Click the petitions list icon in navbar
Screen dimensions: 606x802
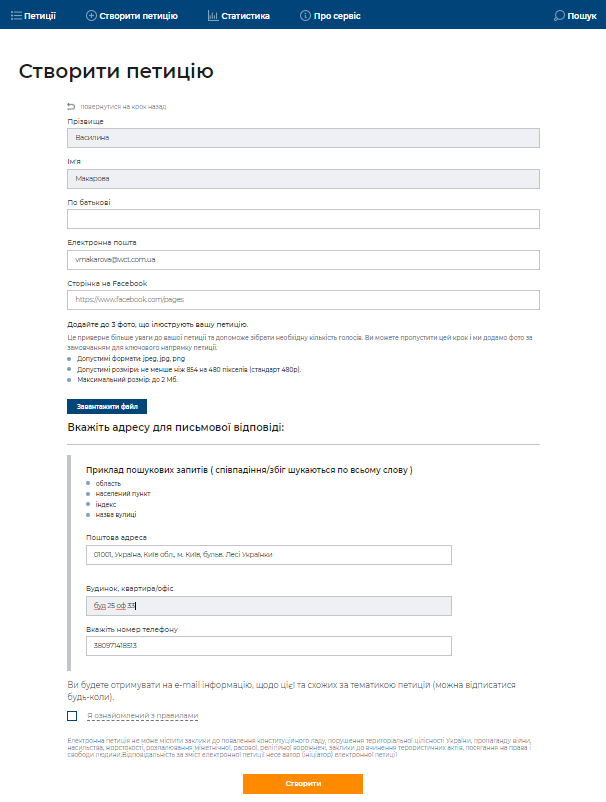click(16, 16)
